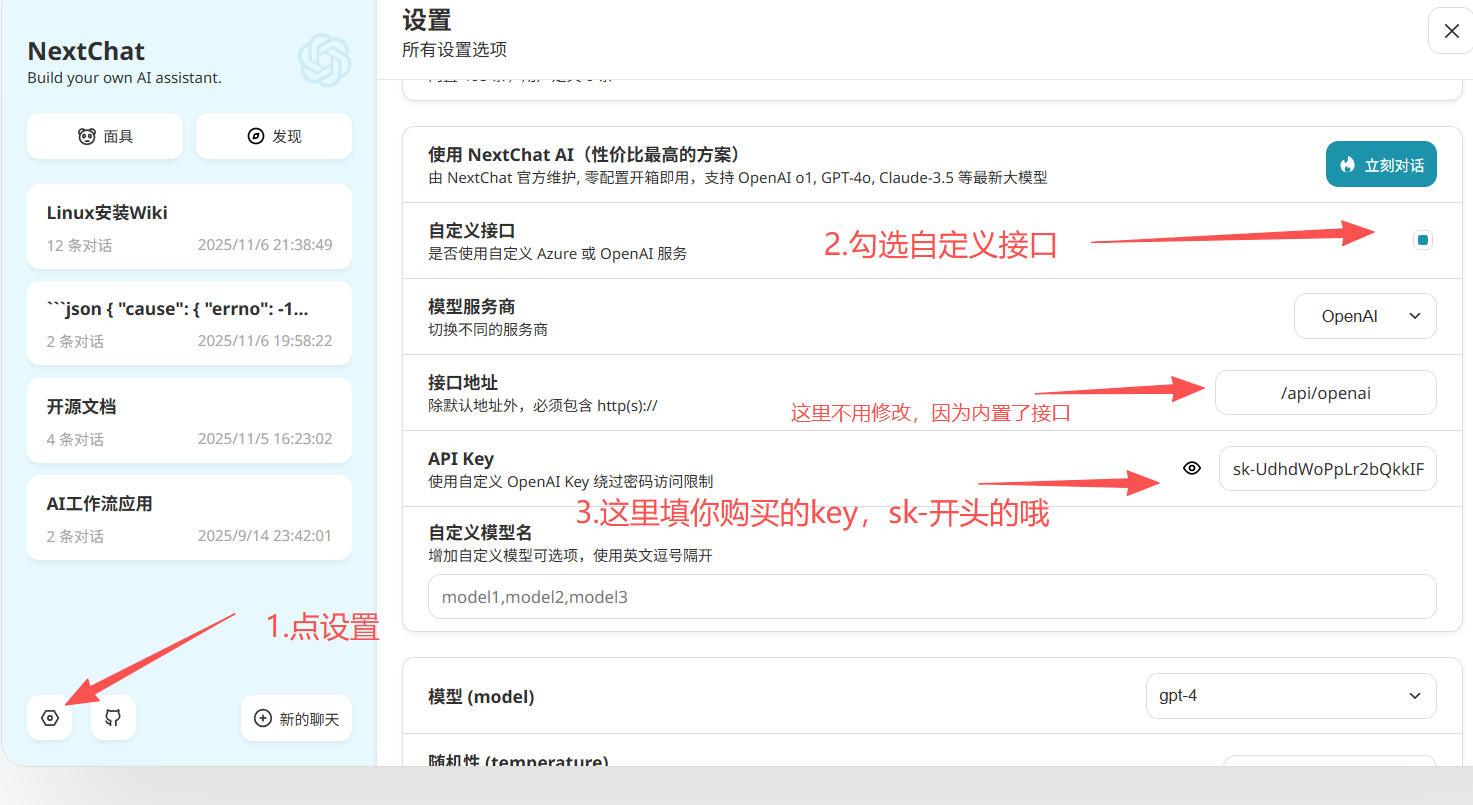Open settings via the gear icon
The height and width of the screenshot is (805, 1473).
(x=50, y=718)
